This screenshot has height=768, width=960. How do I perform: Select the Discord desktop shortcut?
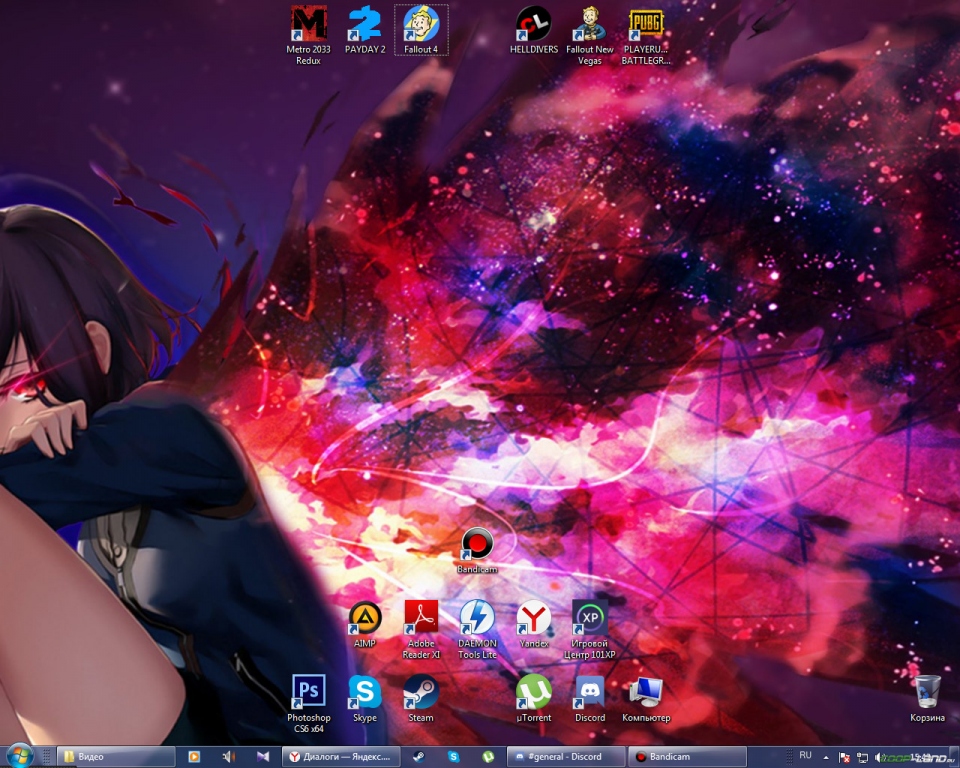coord(590,699)
